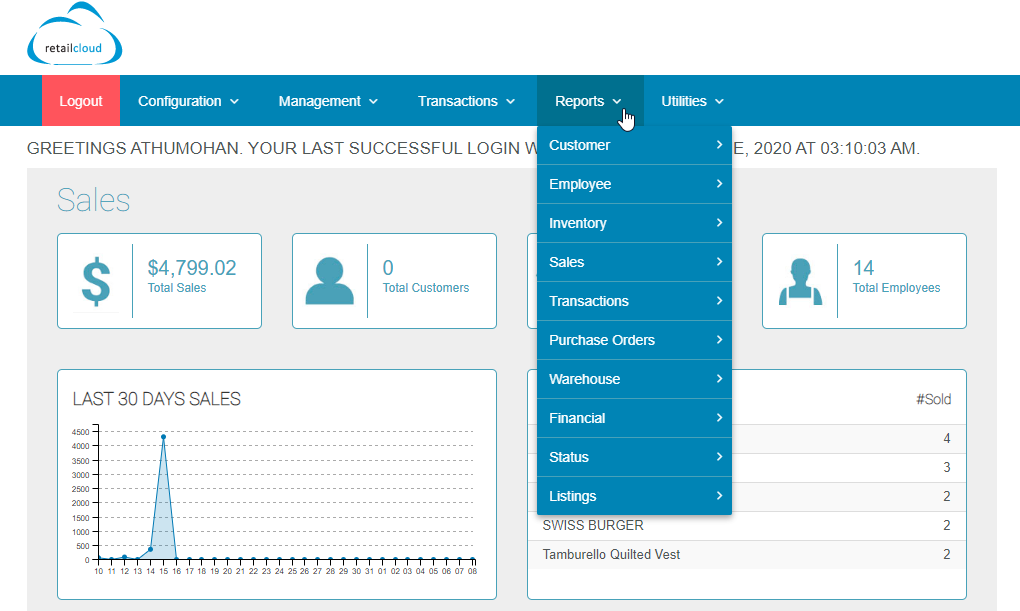Viewport: 1020px width, 611px height.
Task: Expand the Sales reports submenu
Action: click(x=634, y=262)
